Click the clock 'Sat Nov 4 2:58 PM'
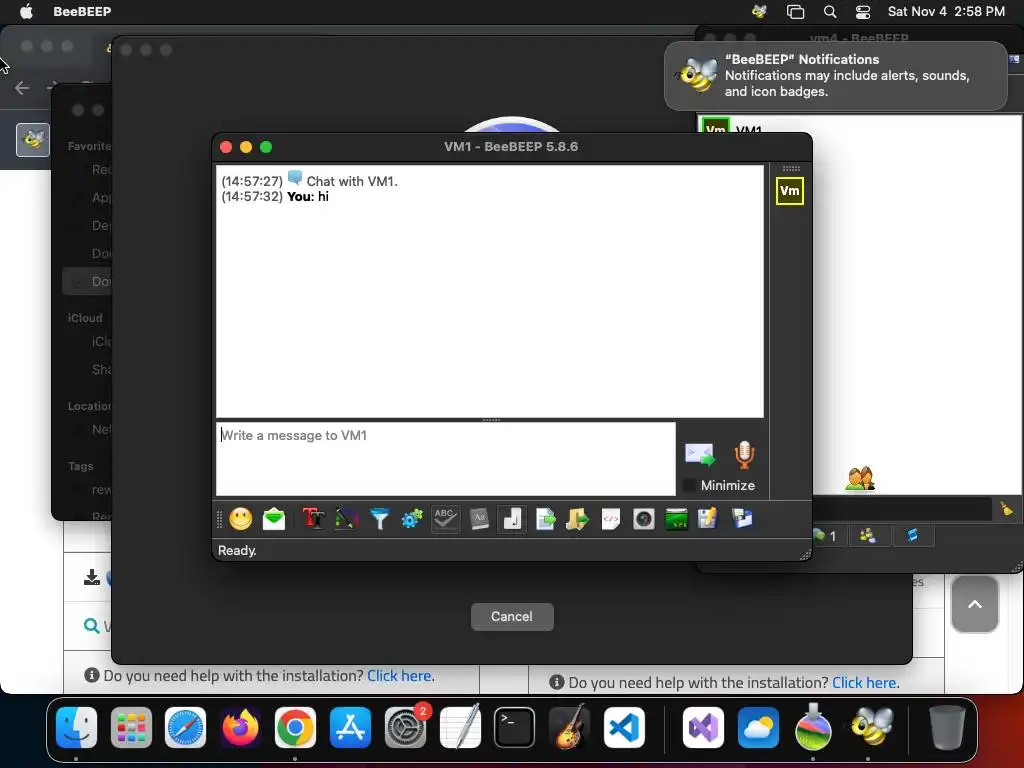Viewport: 1024px width, 768px height. click(x=946, y=11)
